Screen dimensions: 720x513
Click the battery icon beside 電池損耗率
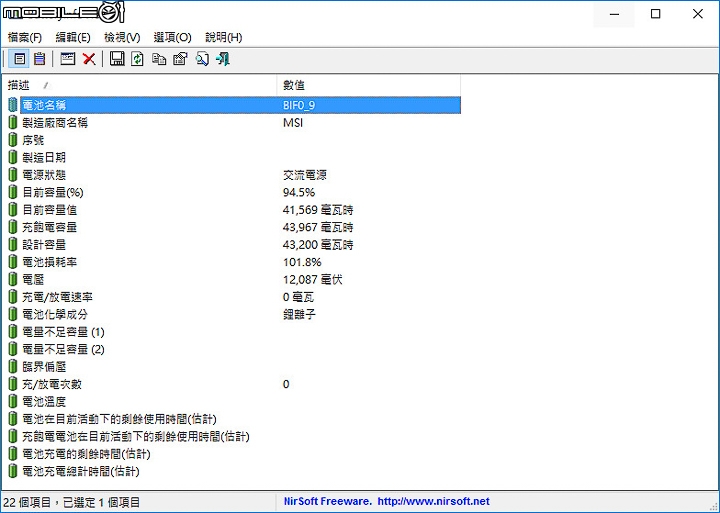pyautogui.click(x=13, y=262)
